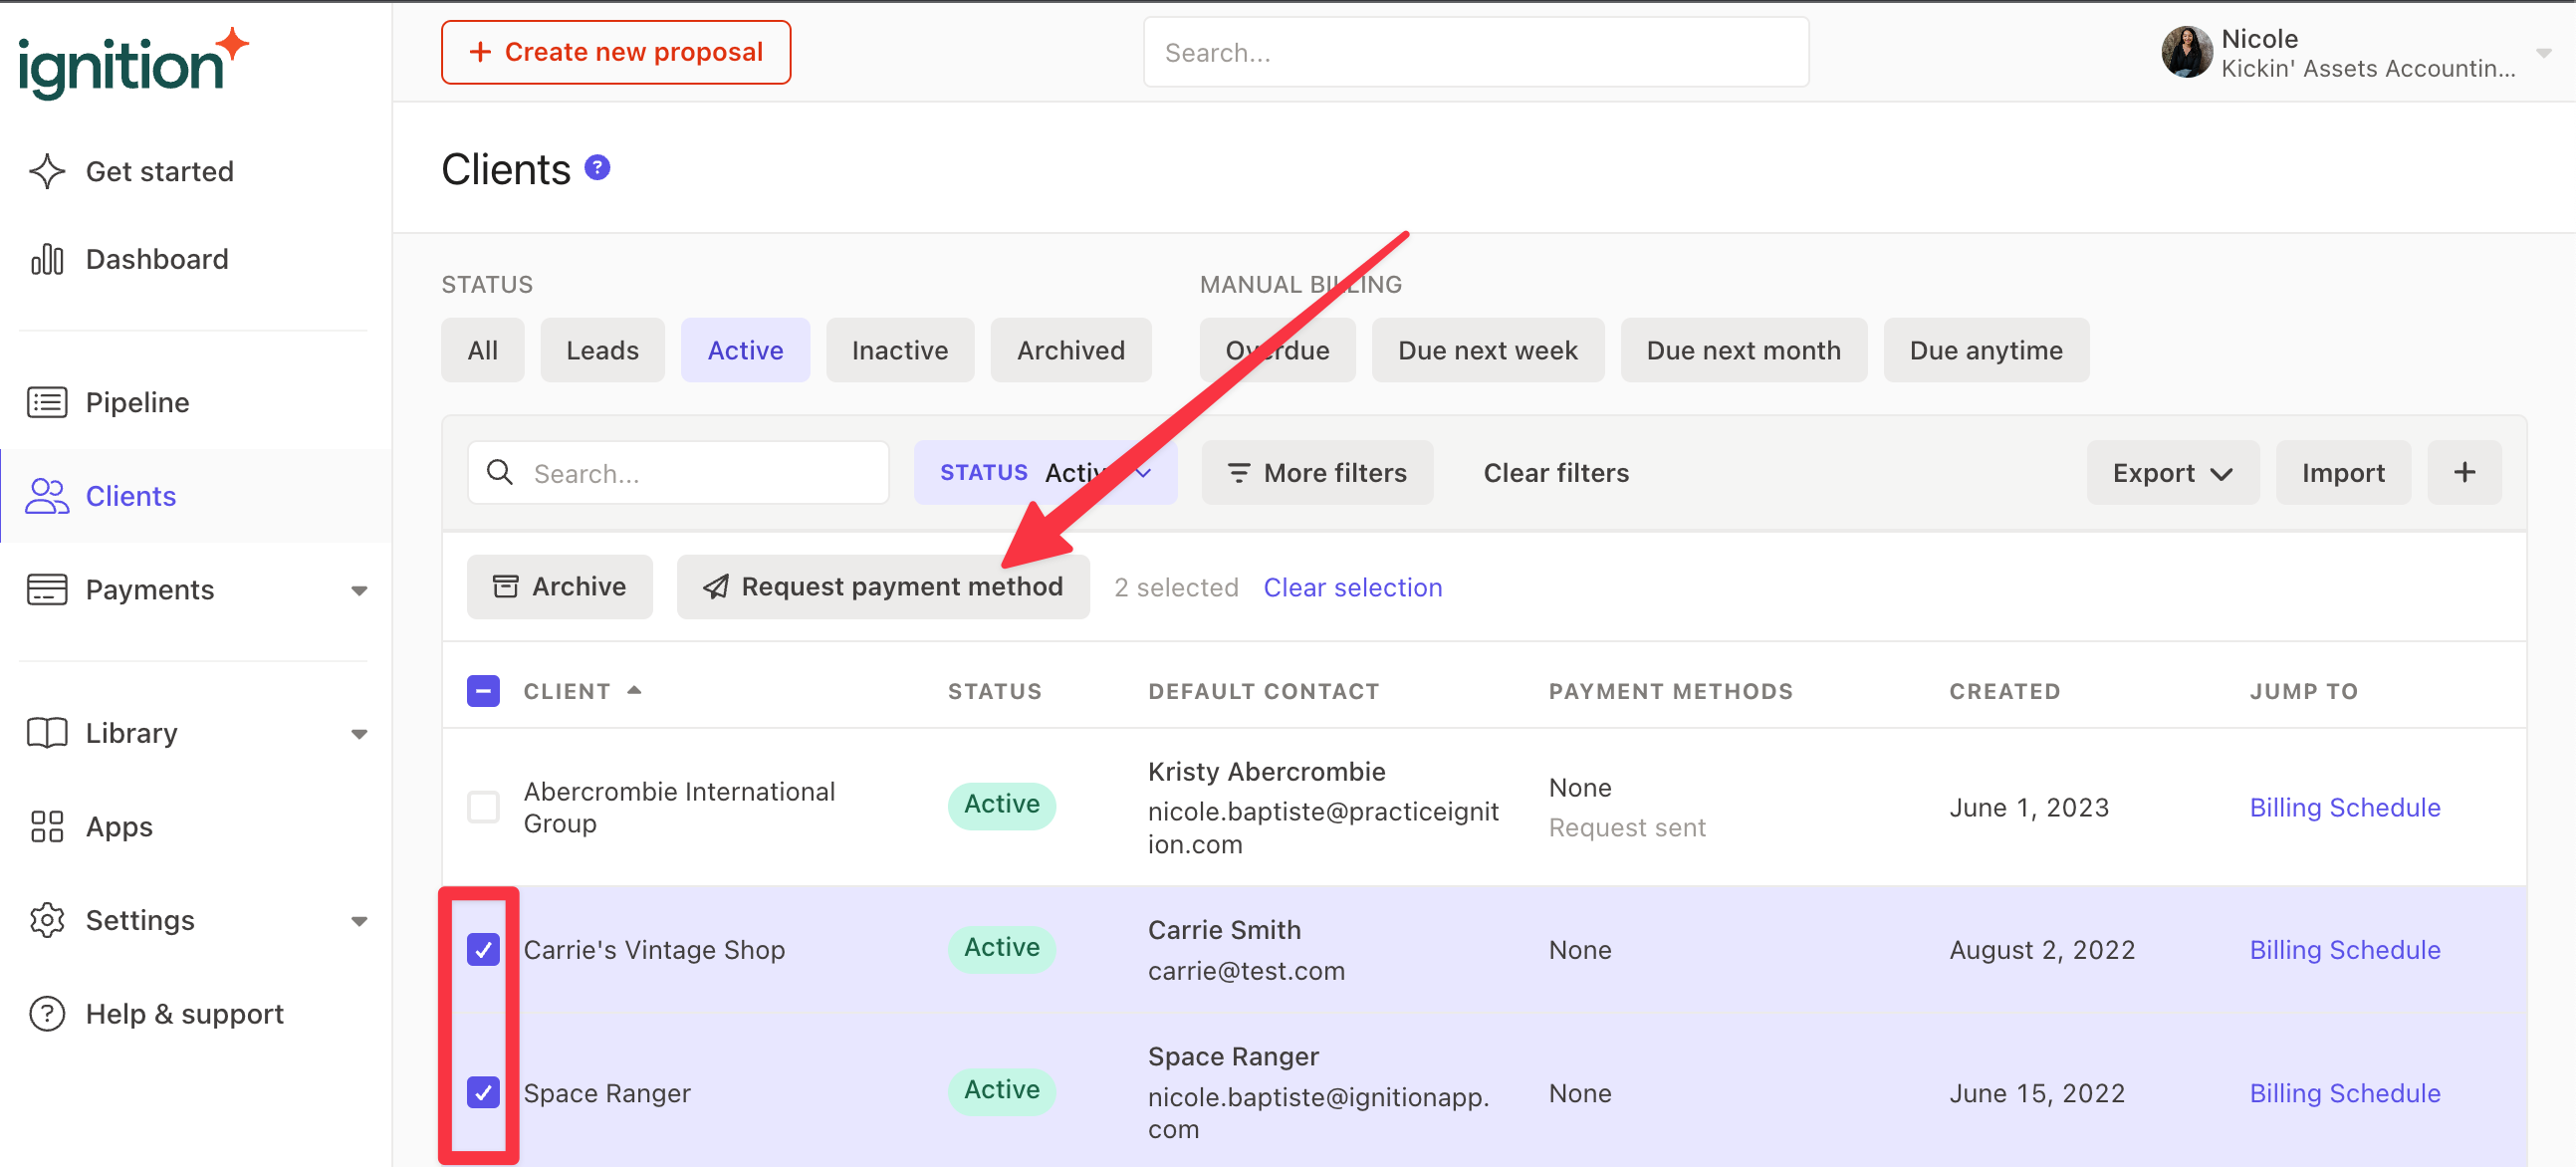Click the paper plane send icon
Image resolution: width=2576 pixels, height=1167 pixels.
tap(716, 586)
